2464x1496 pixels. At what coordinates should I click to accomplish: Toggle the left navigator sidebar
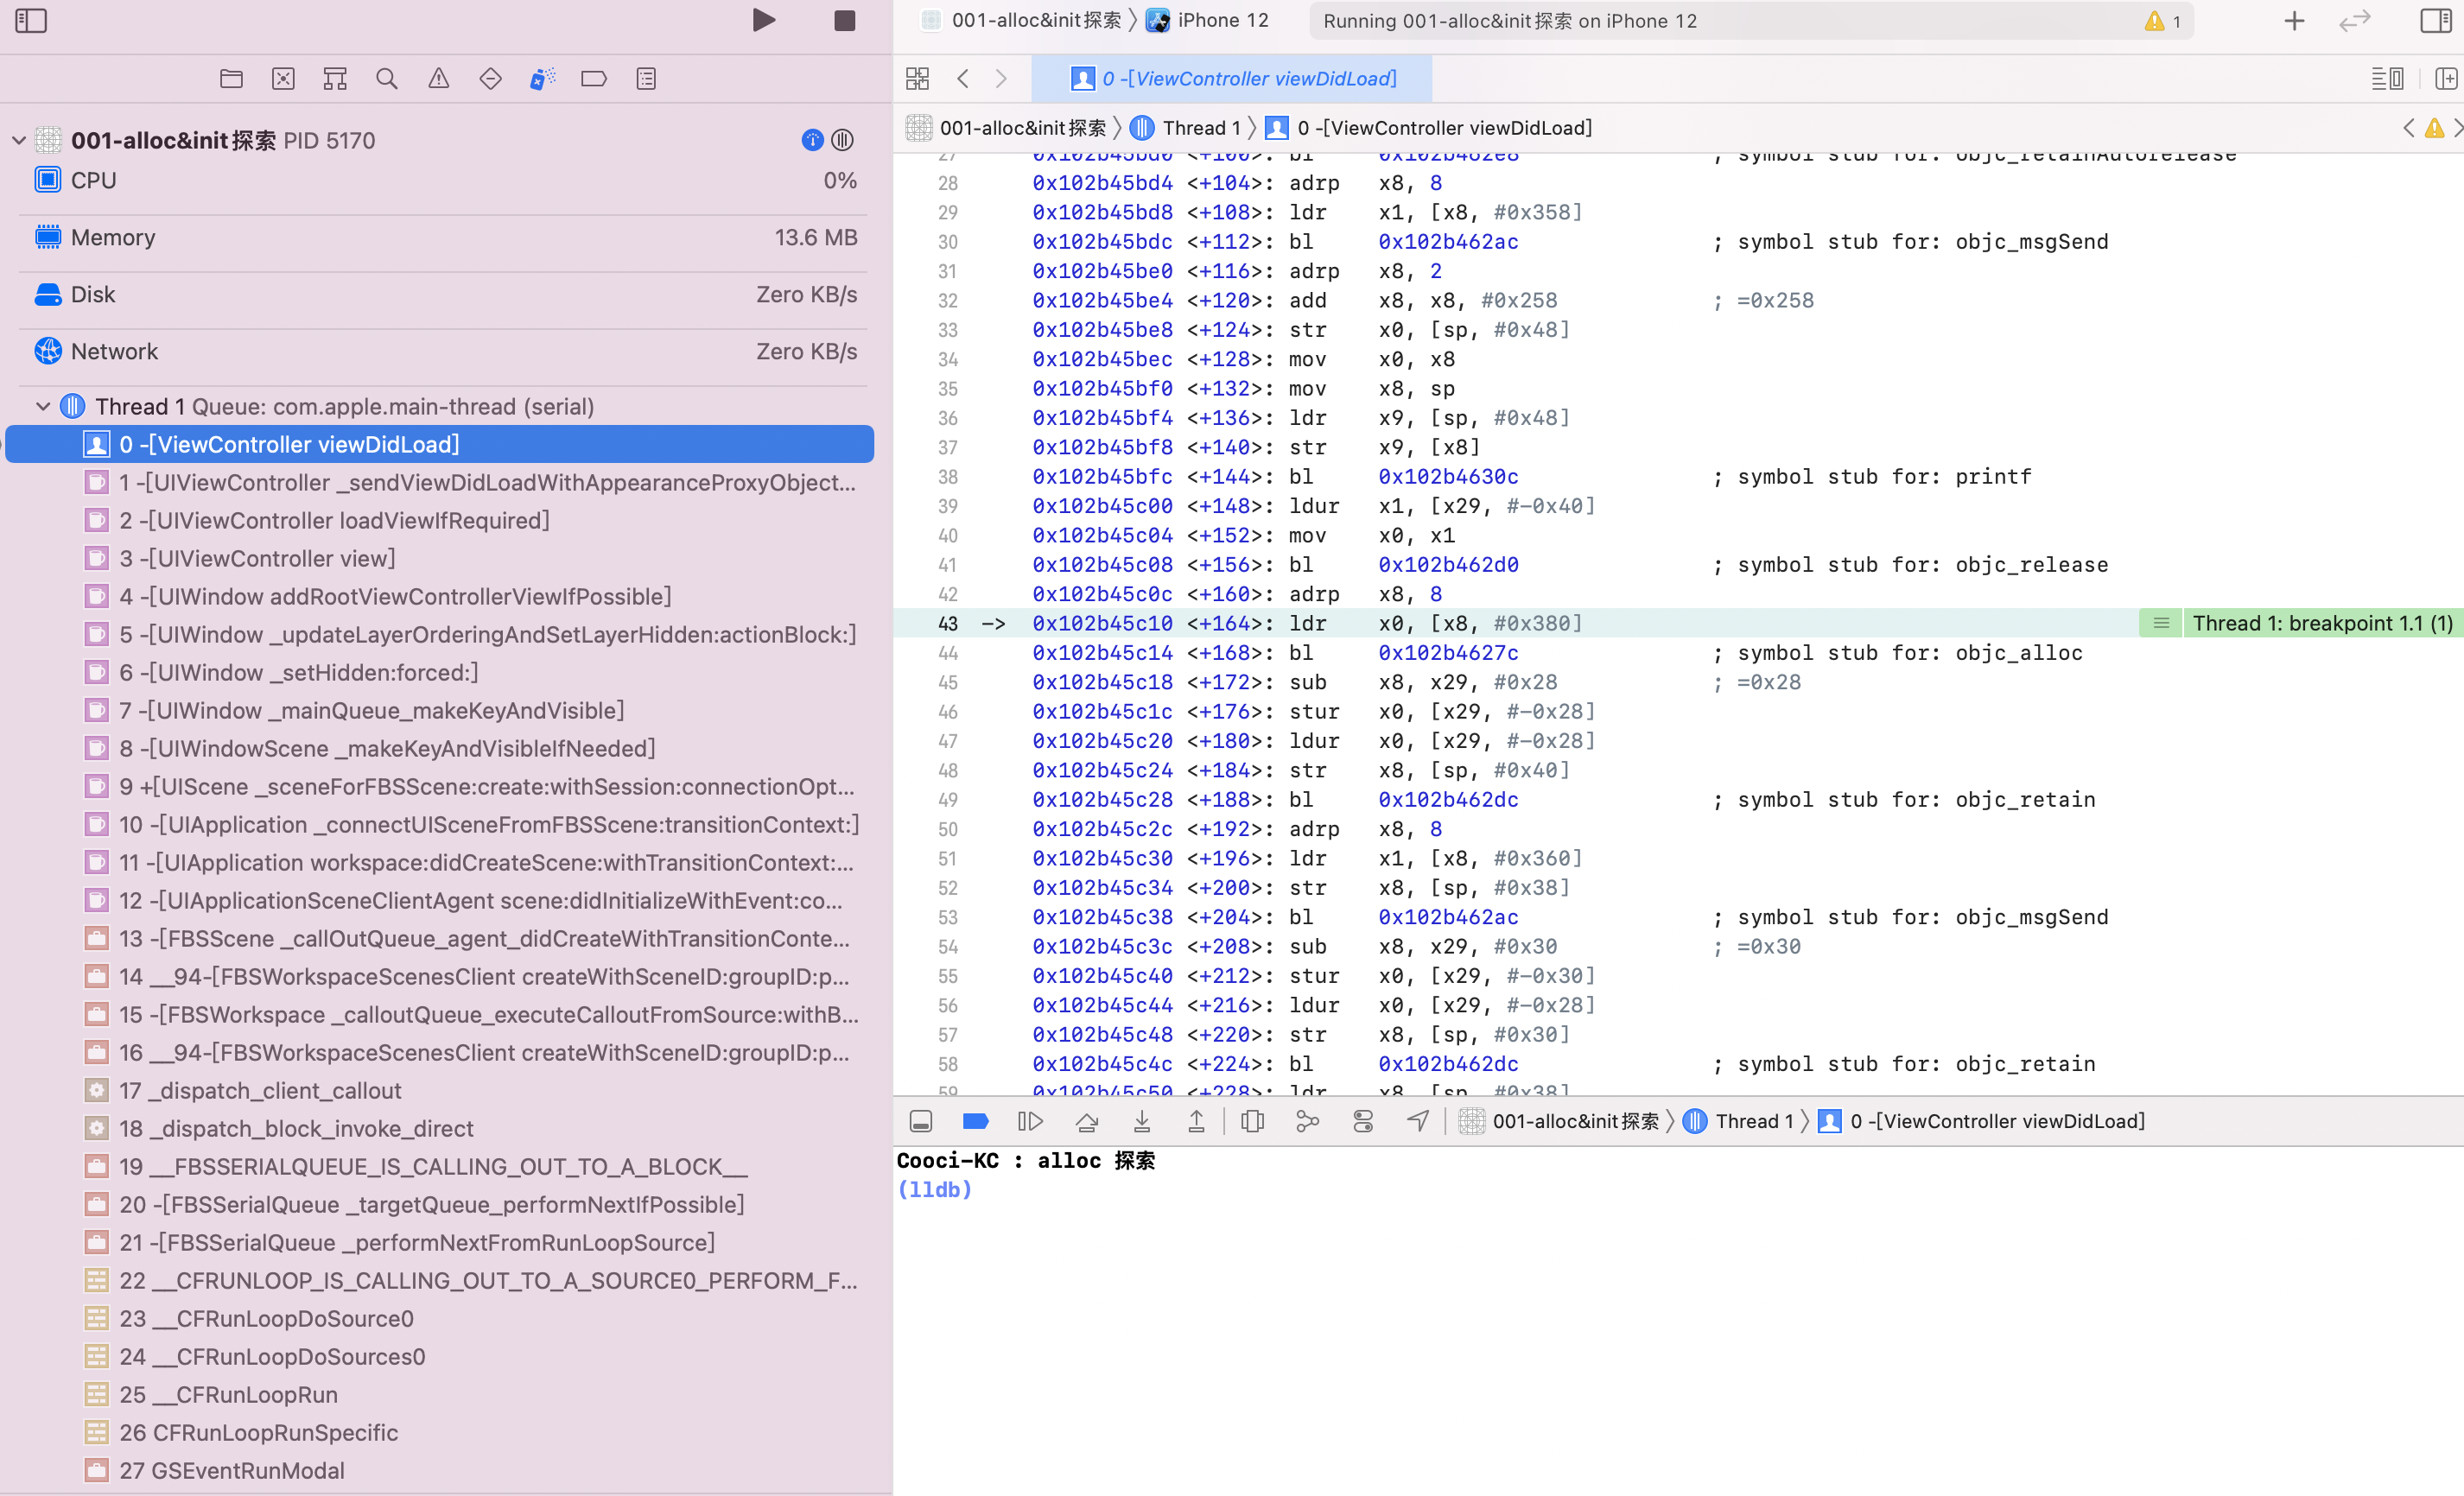pos(31,20)
